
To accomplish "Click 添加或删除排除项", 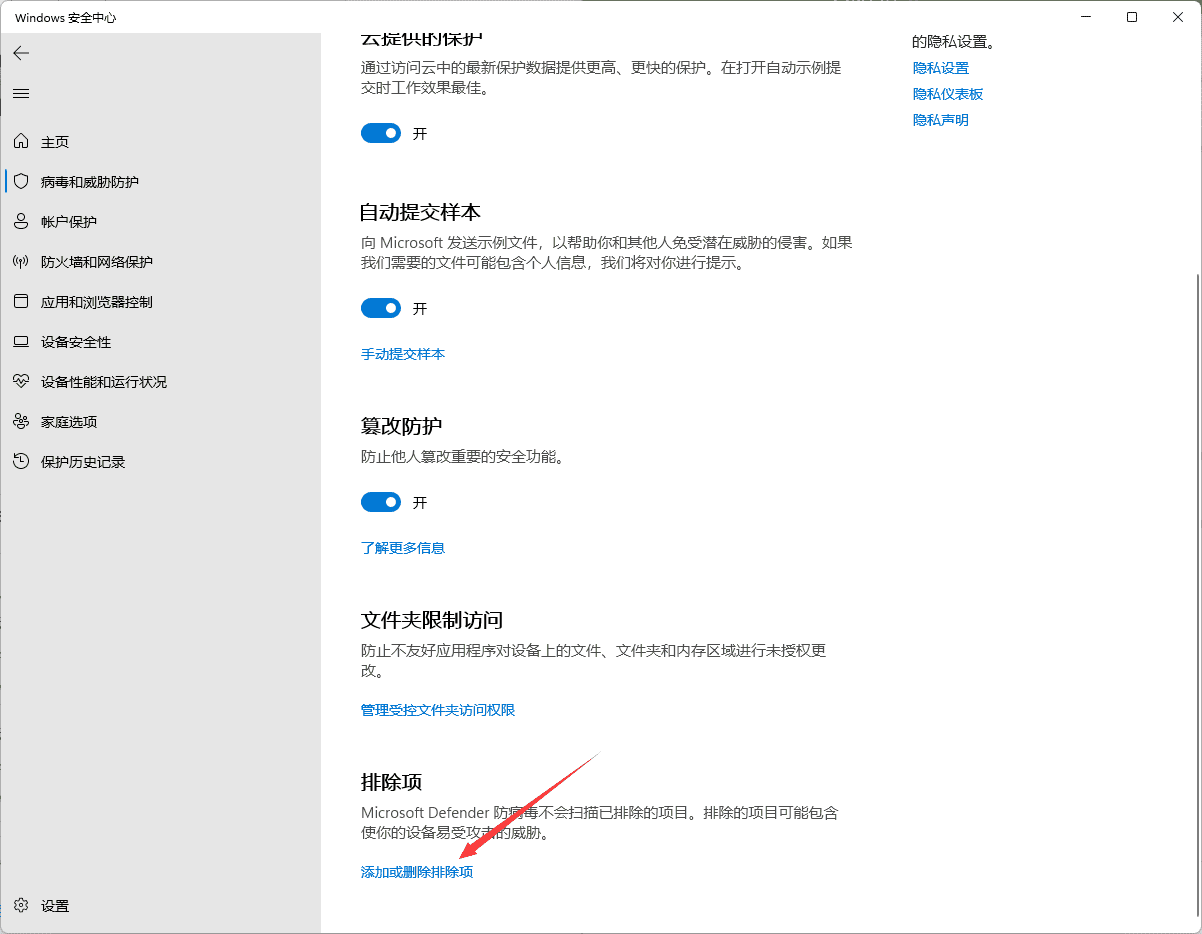I will point(417,871).
